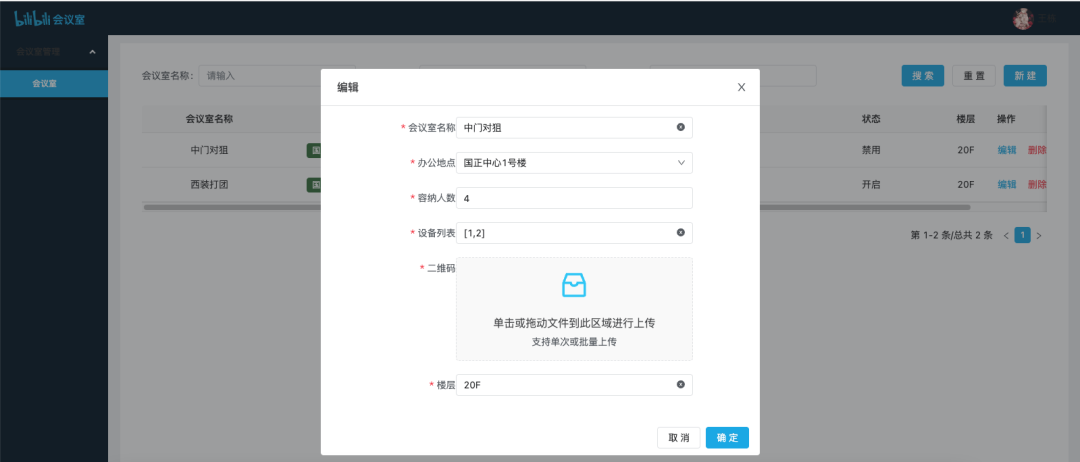Screen dimensions: 1080x462
Task: Select the 会议室 sidebar menu item
Action: tap(54, 83)
